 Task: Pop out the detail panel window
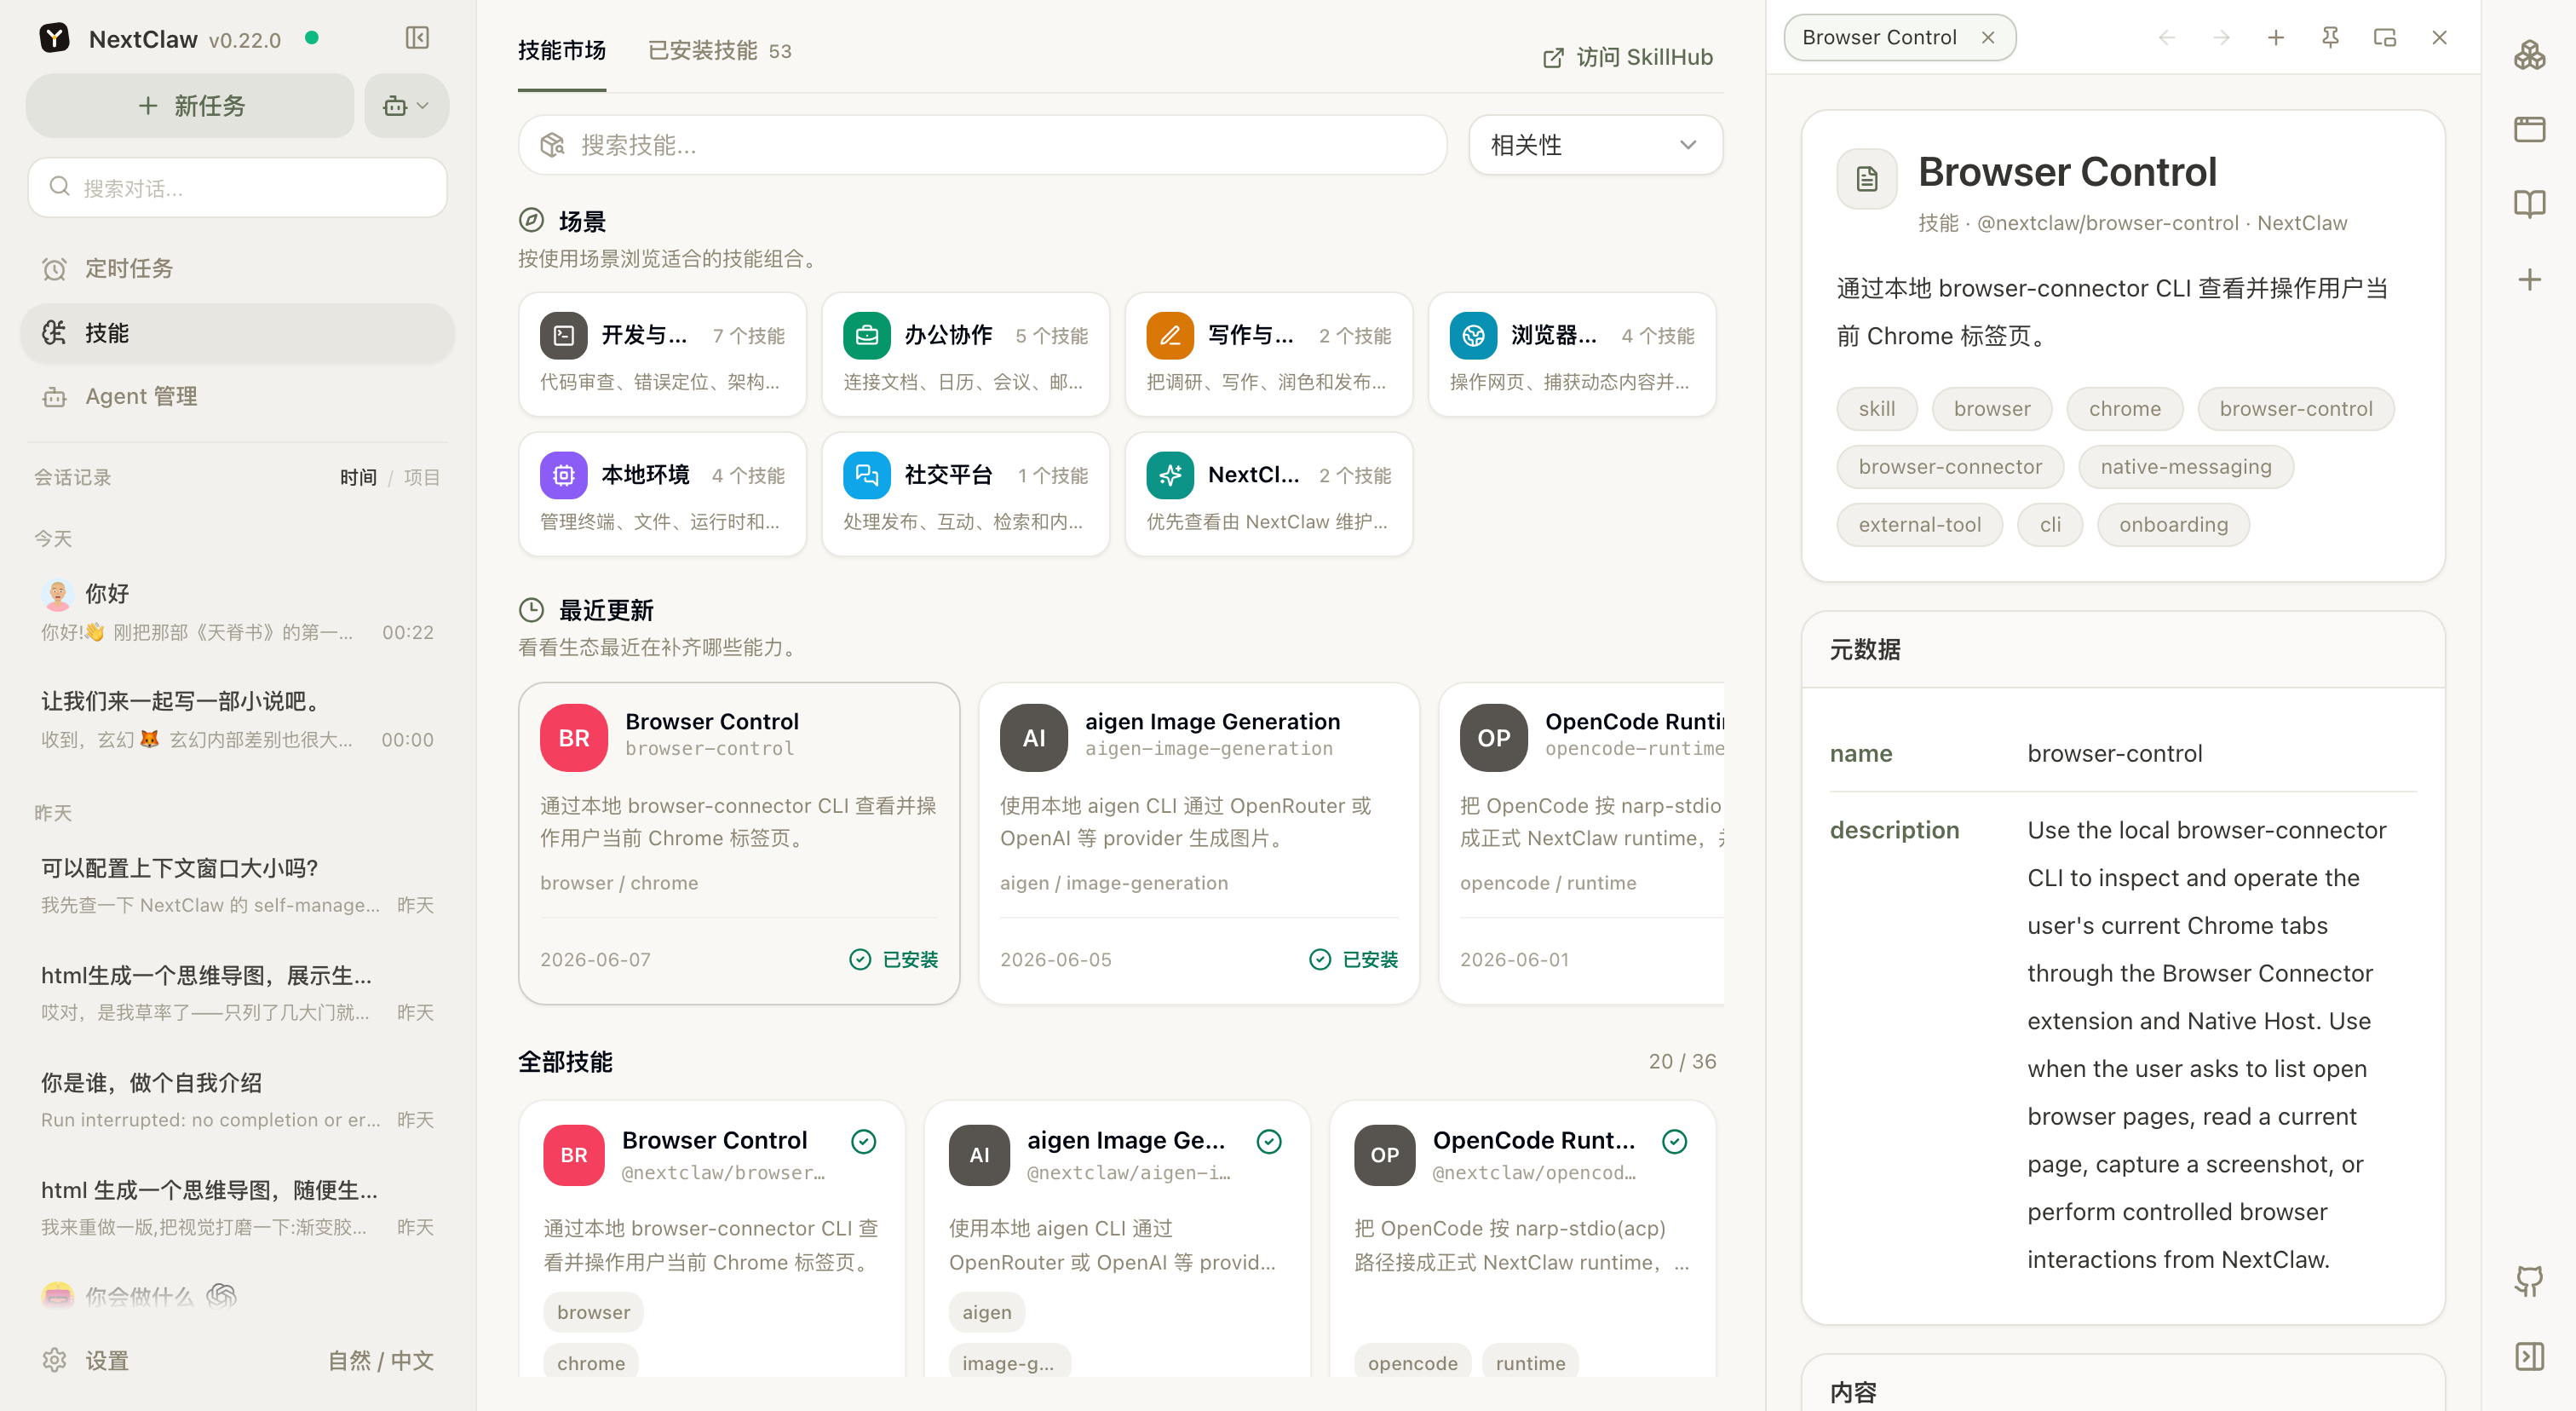2385,38
